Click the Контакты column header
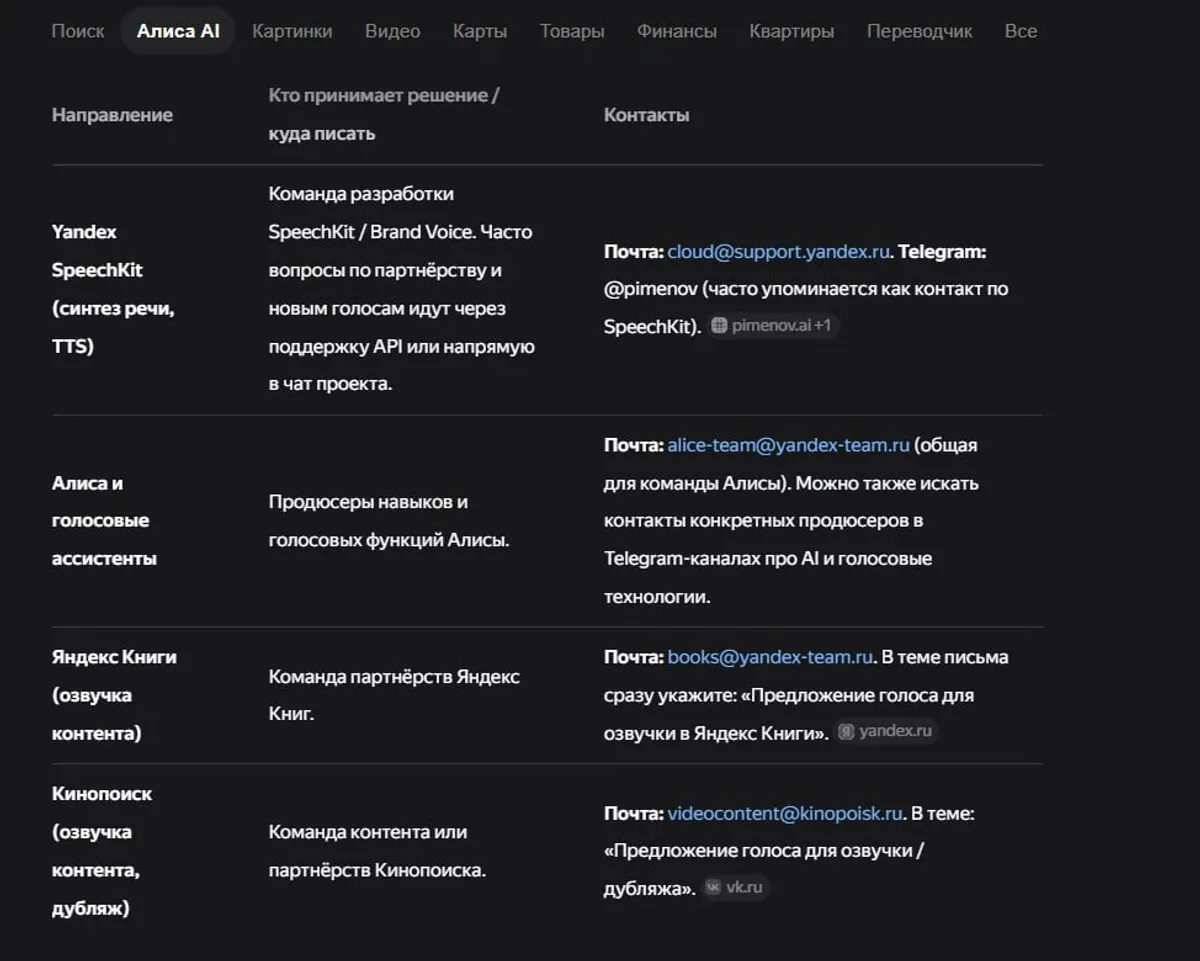Image resolution: width=1200 pixels, height=961 pixels. [x=646, y=115]
